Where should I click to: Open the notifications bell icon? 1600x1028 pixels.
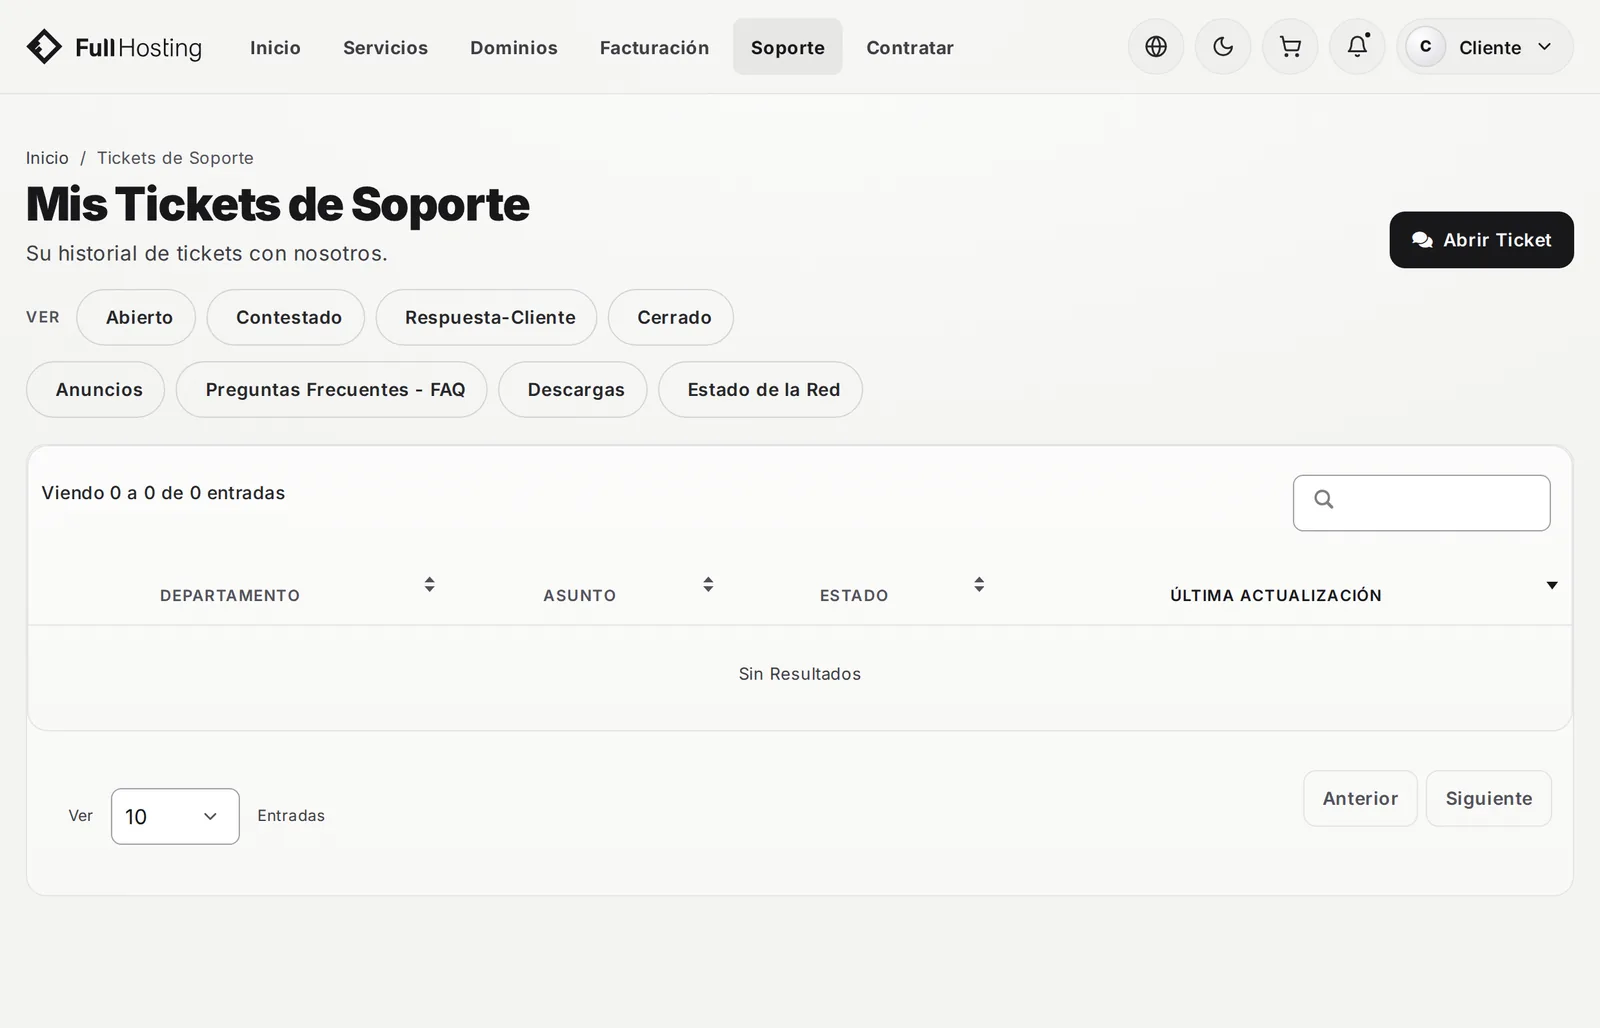click(x=1357, y=47)
